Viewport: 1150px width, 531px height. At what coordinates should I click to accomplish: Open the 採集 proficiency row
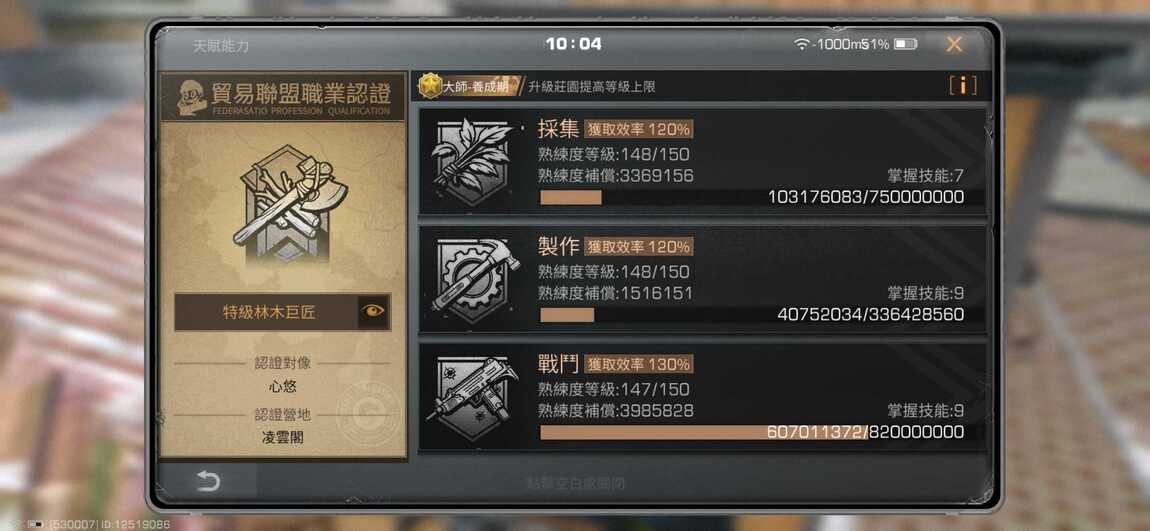(702, 162)
